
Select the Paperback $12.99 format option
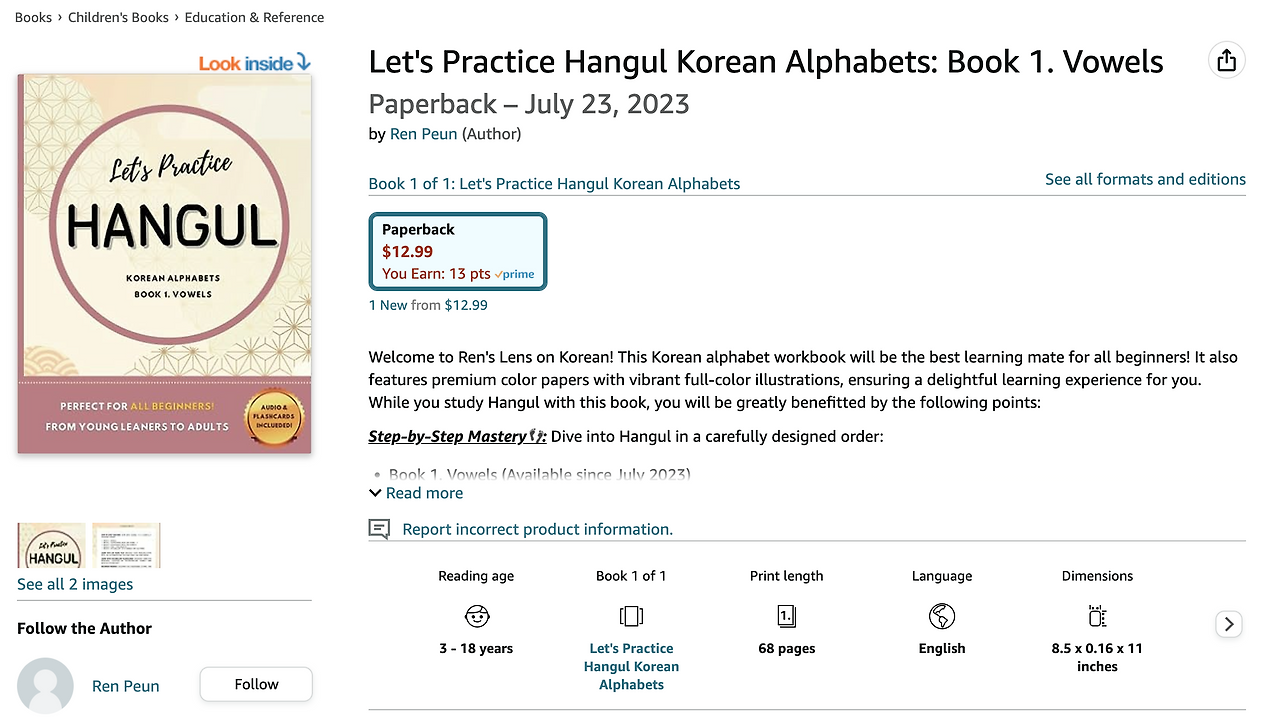pos(458,251)
